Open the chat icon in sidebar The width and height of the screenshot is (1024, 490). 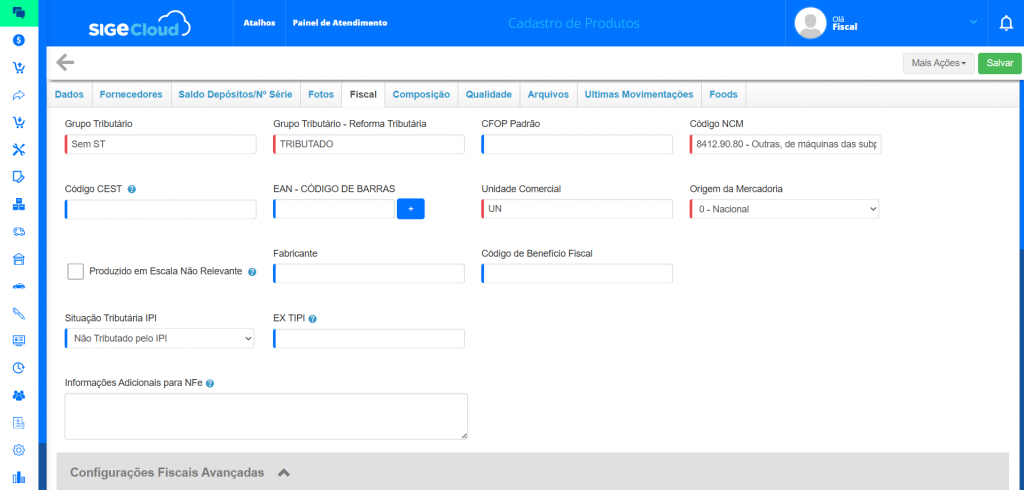tap(18, 13)
